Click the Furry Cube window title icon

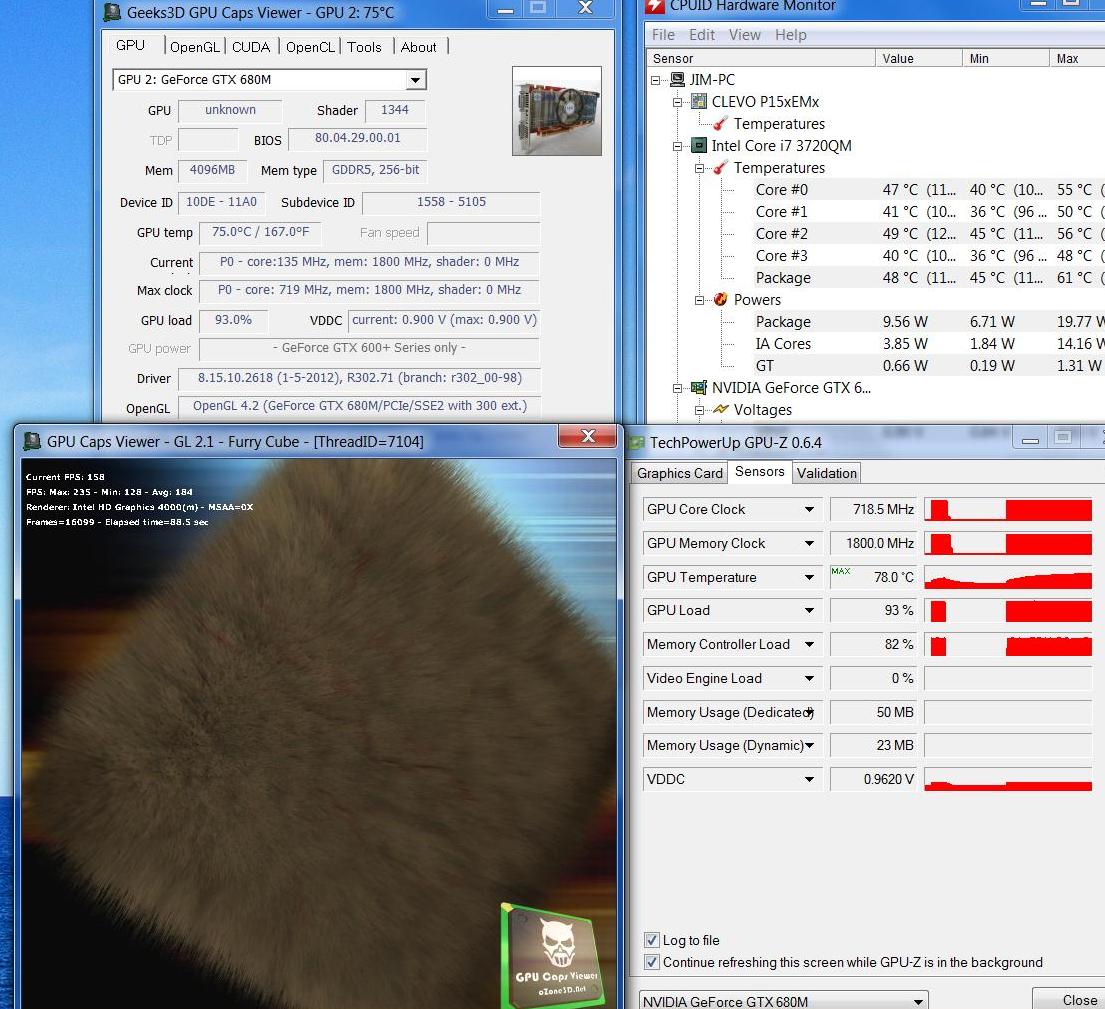(32, 442)
